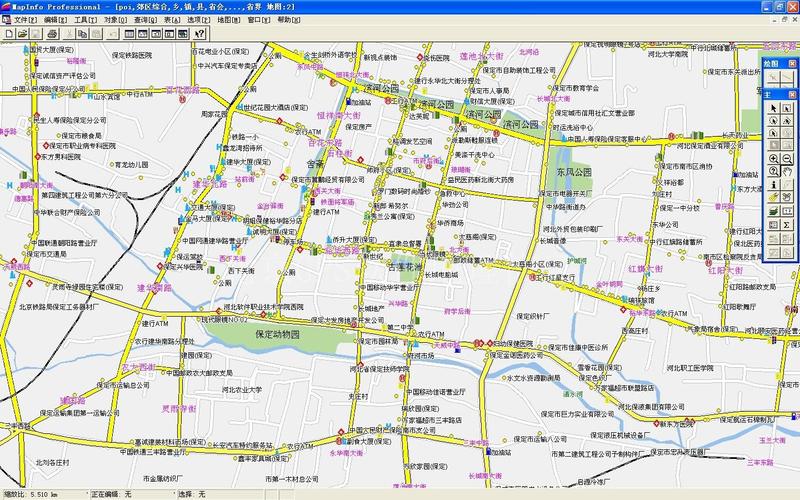
Task: Open the Change View magnifier-question tool
Action: point(773,171)
